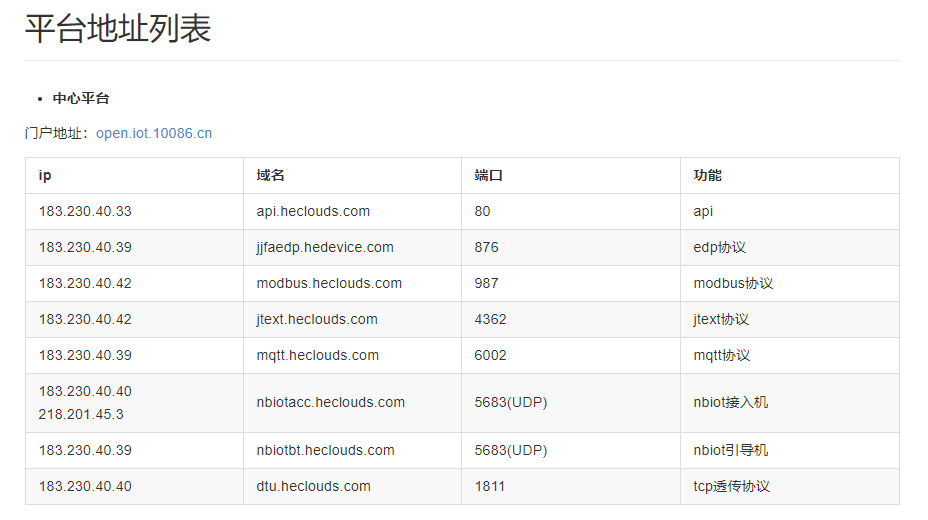Click the 183.230.40.33 IP address cell
Viewport: 928px width, 520px height.
click(x=85, y=211)
